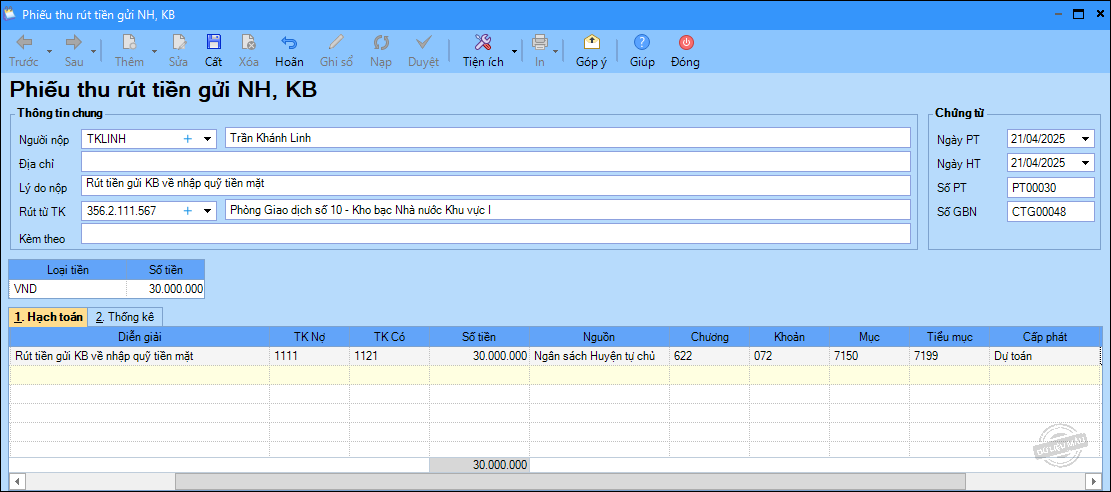Expand the In (print) dropdown arrow
Image resolution: width=1111 pixels, height=492 pixels.
tap(556, 52)
